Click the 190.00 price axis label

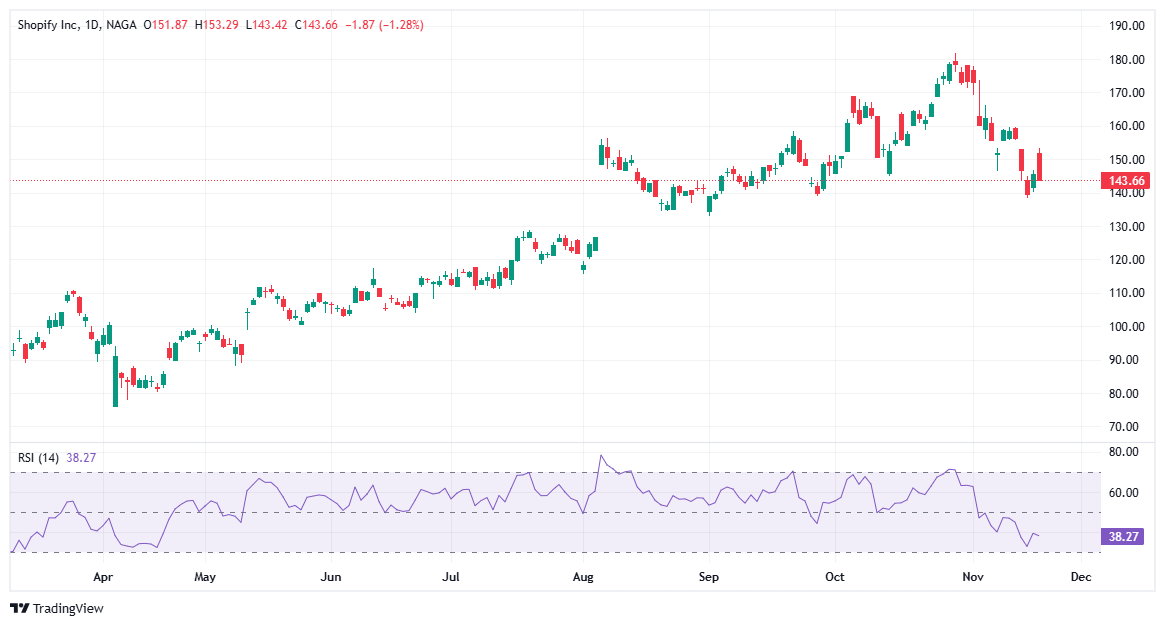point(1128,25)
